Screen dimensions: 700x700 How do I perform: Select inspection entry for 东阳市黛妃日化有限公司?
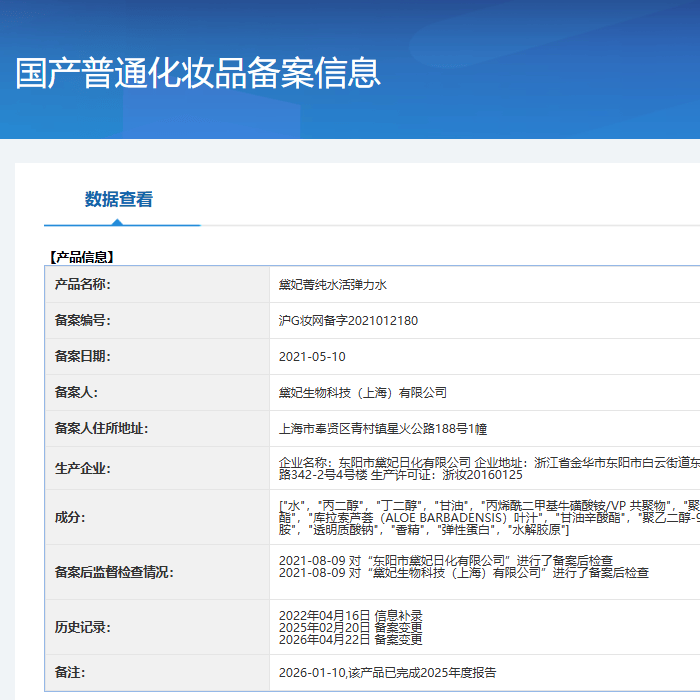(446, 561)
